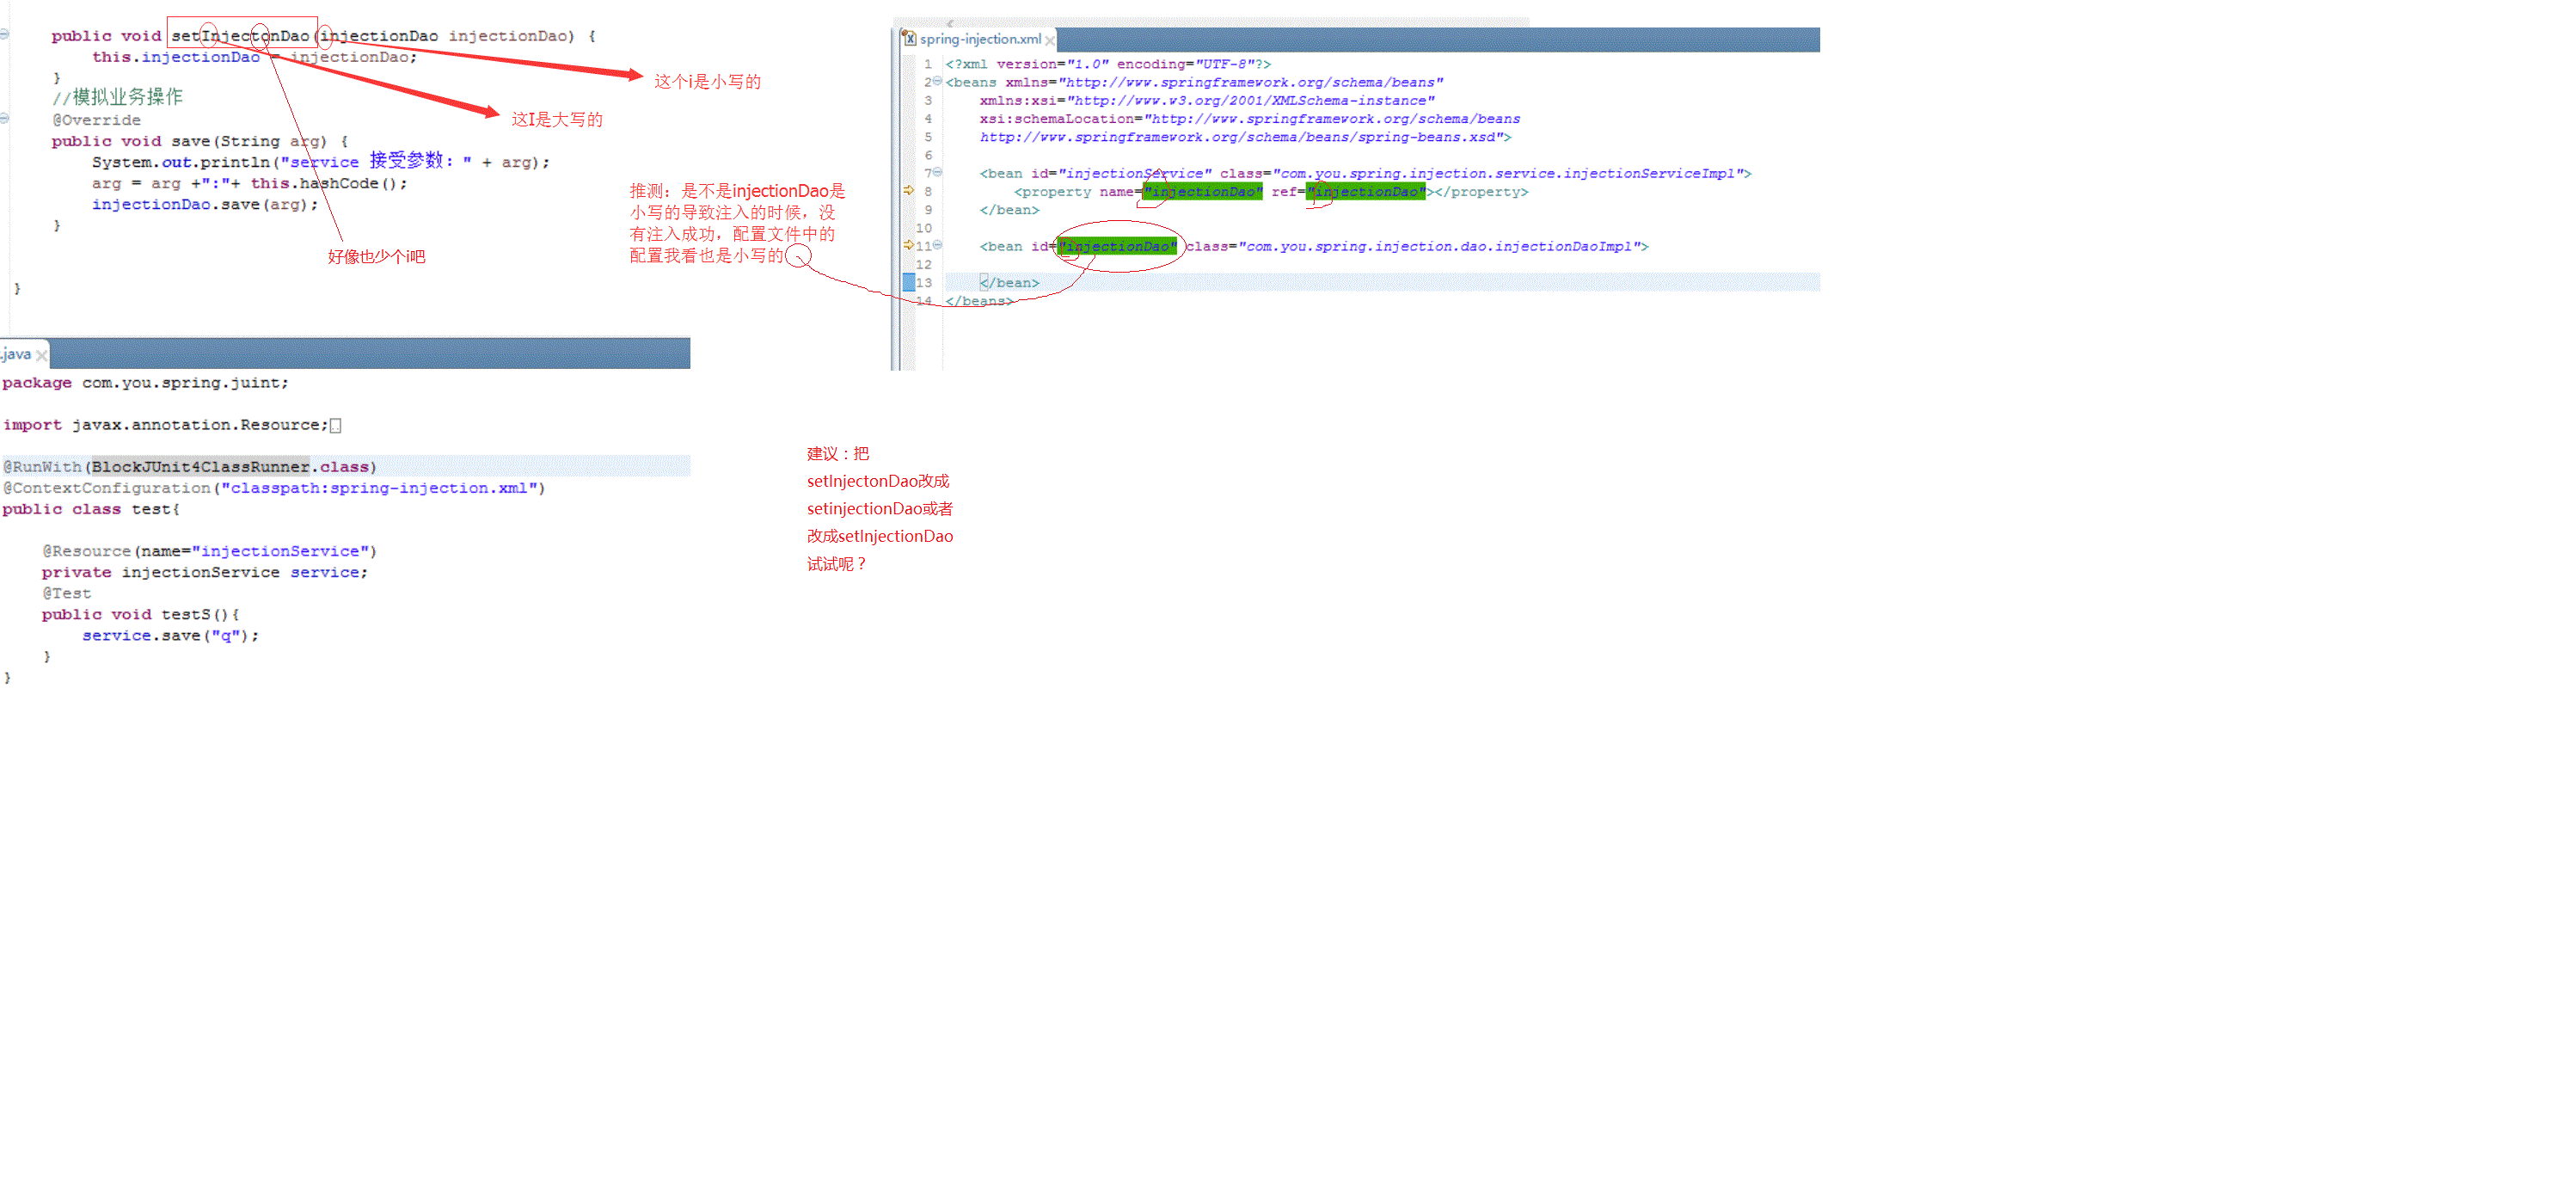
Task: Click the "private injectionService service" declaration
Action: click(x=205, y=572)
